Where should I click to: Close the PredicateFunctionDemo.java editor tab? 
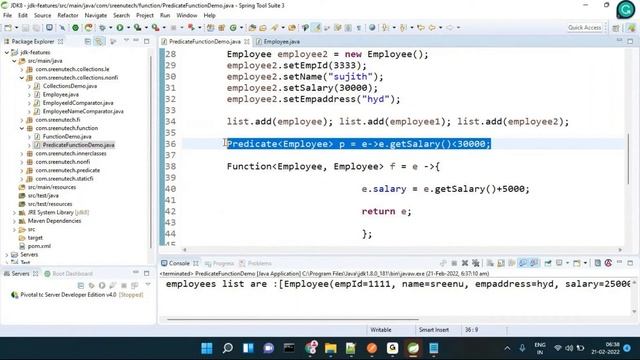(247, 42)
